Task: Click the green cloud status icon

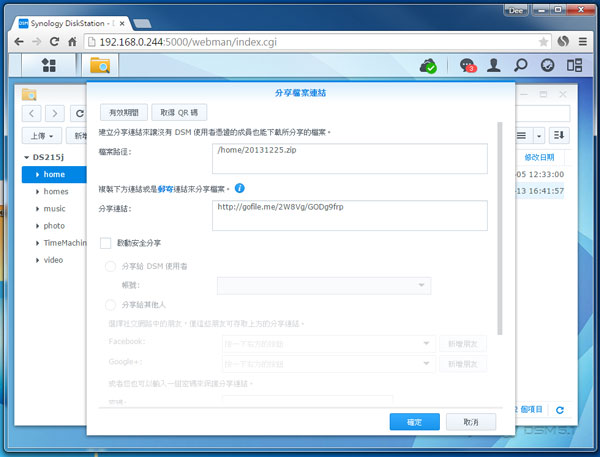Action: pyautogui.click(x=428, y=66)
